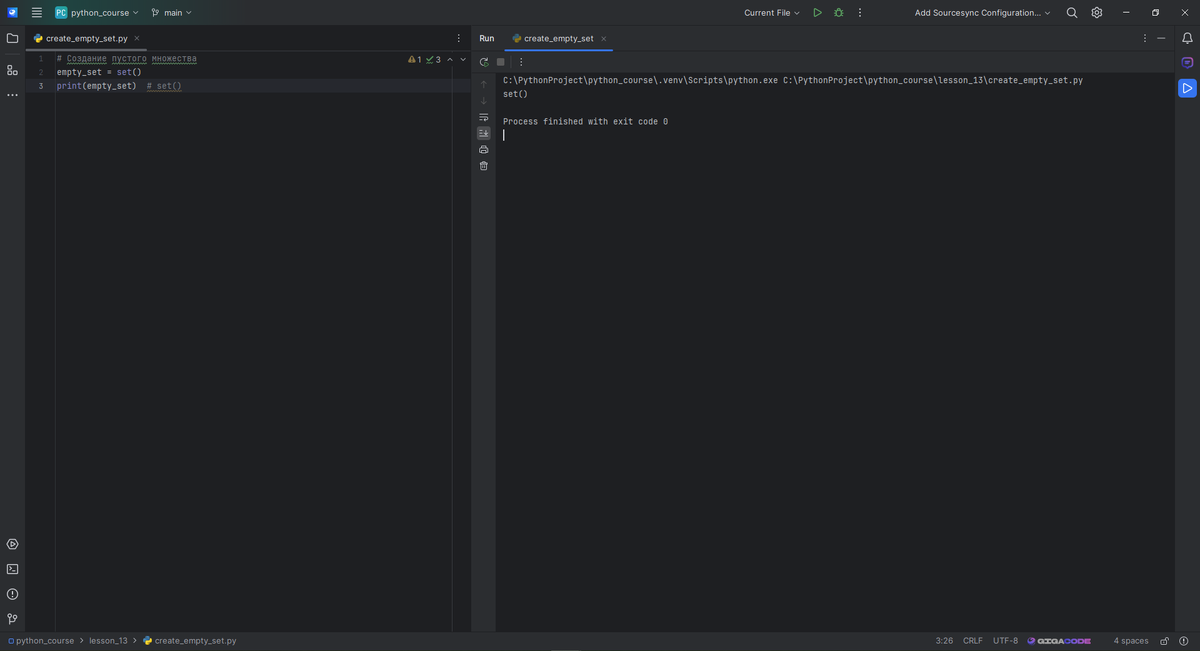
Task: Click the Run tool window title label
Action: (x=487, y=38)
